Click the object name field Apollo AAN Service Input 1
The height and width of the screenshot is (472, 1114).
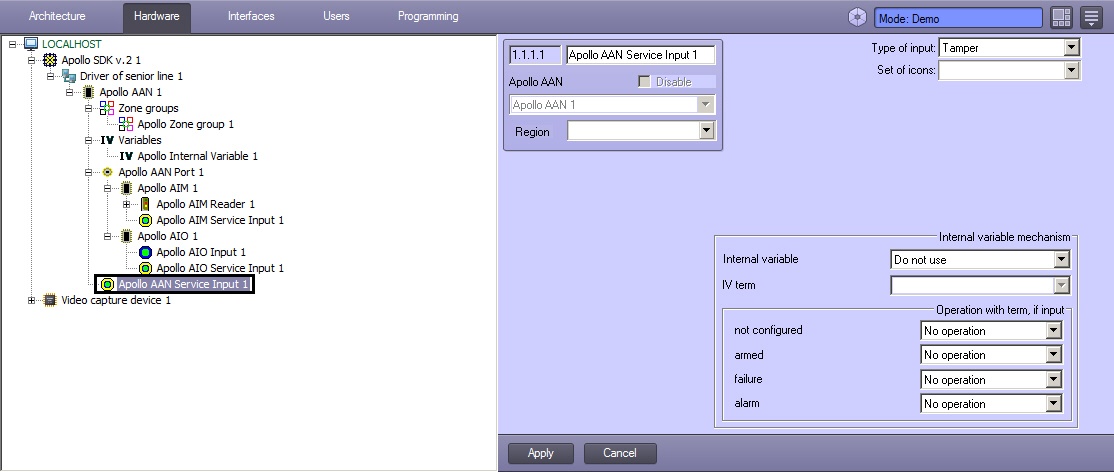640,55
